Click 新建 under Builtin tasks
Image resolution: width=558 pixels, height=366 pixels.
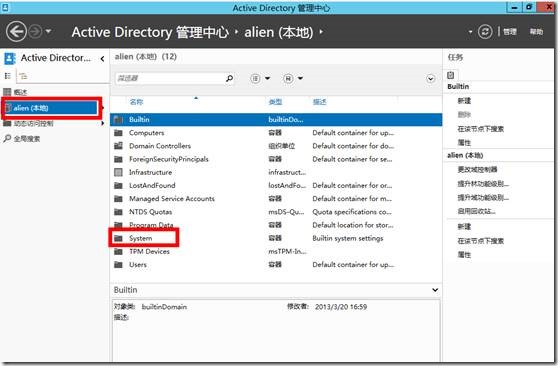[x=464, y=101]
